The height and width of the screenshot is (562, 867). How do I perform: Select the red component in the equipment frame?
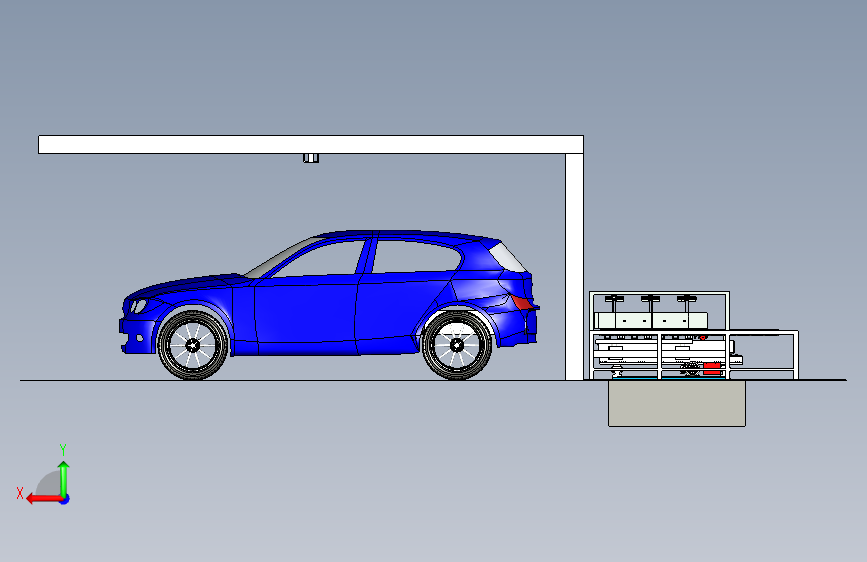[x=712, y=368]
